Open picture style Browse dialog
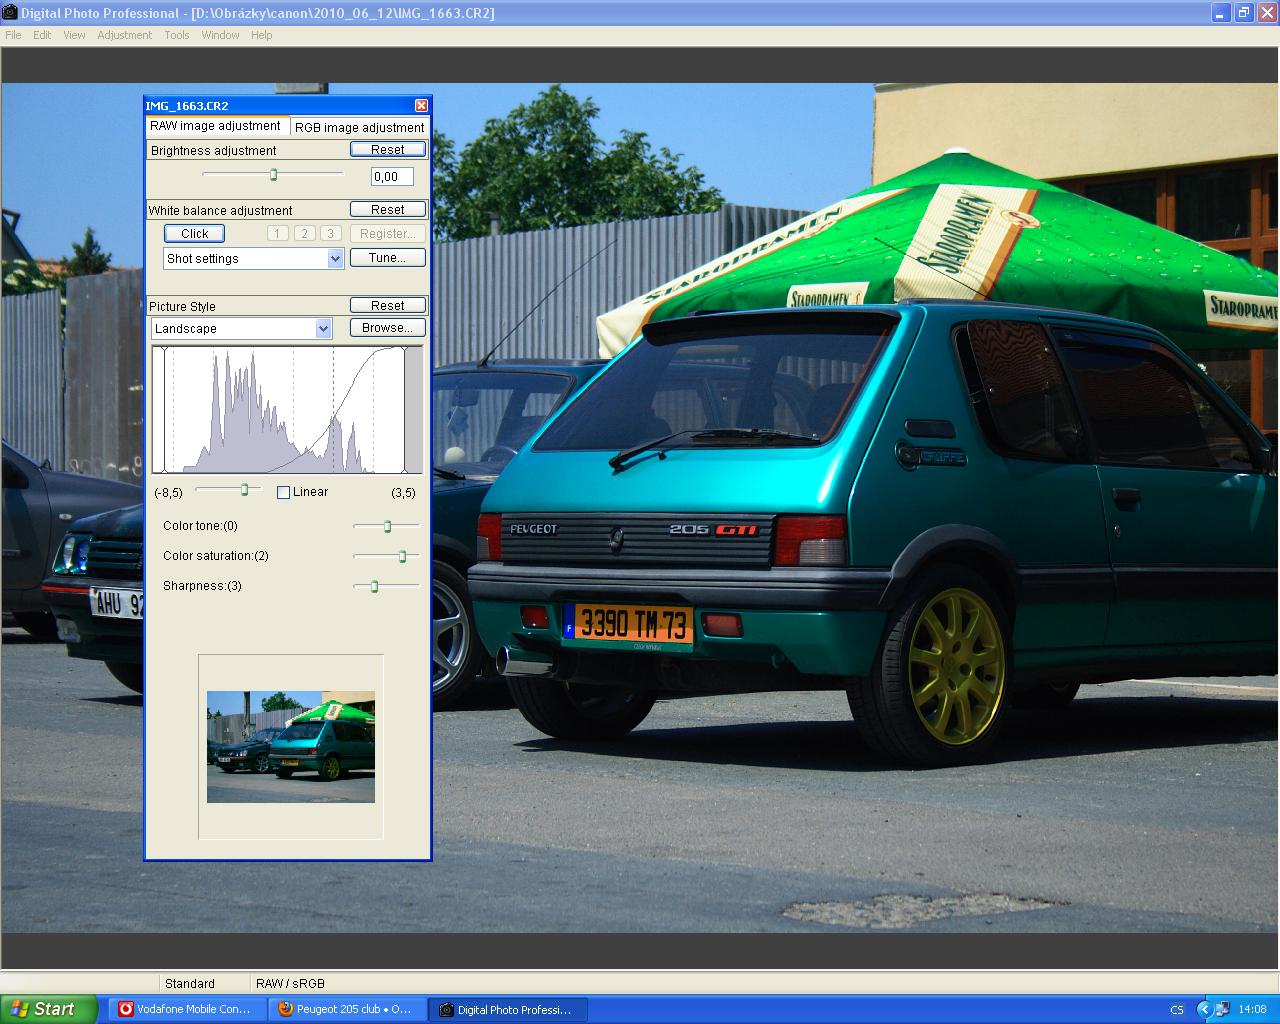The image size is (1280, 1024). click(x=387, y=327)
